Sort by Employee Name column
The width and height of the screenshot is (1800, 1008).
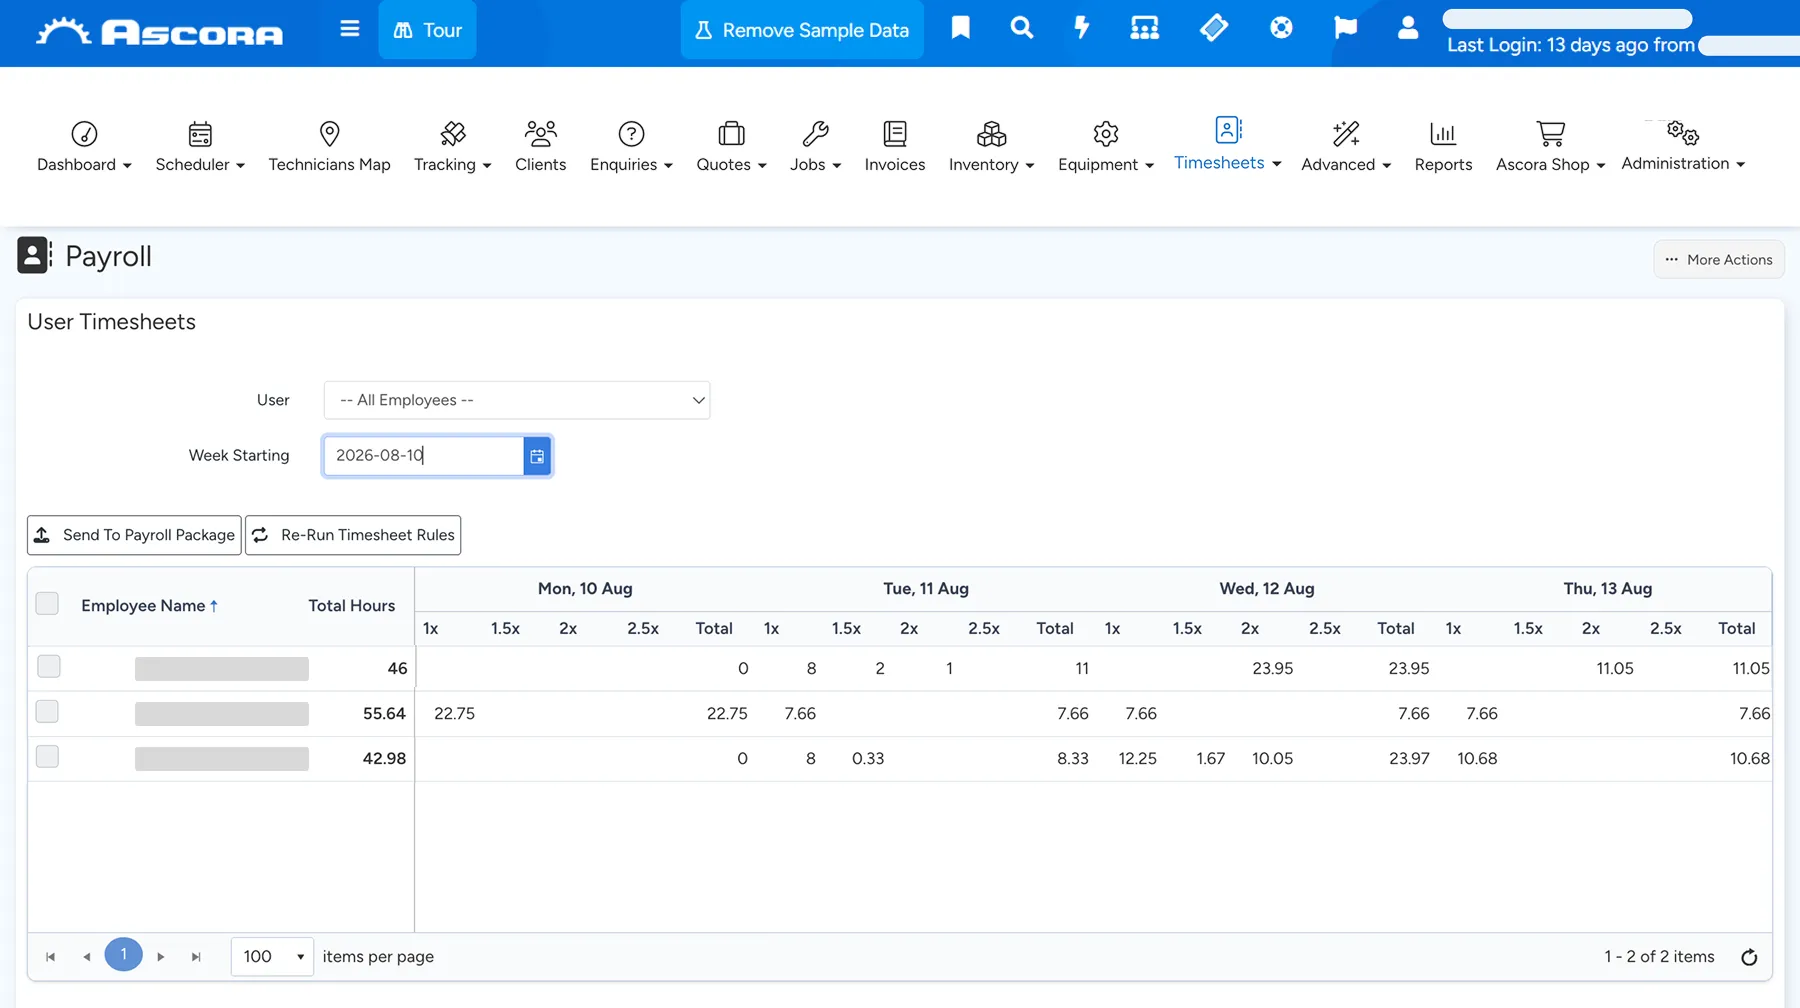pos(149,606)
